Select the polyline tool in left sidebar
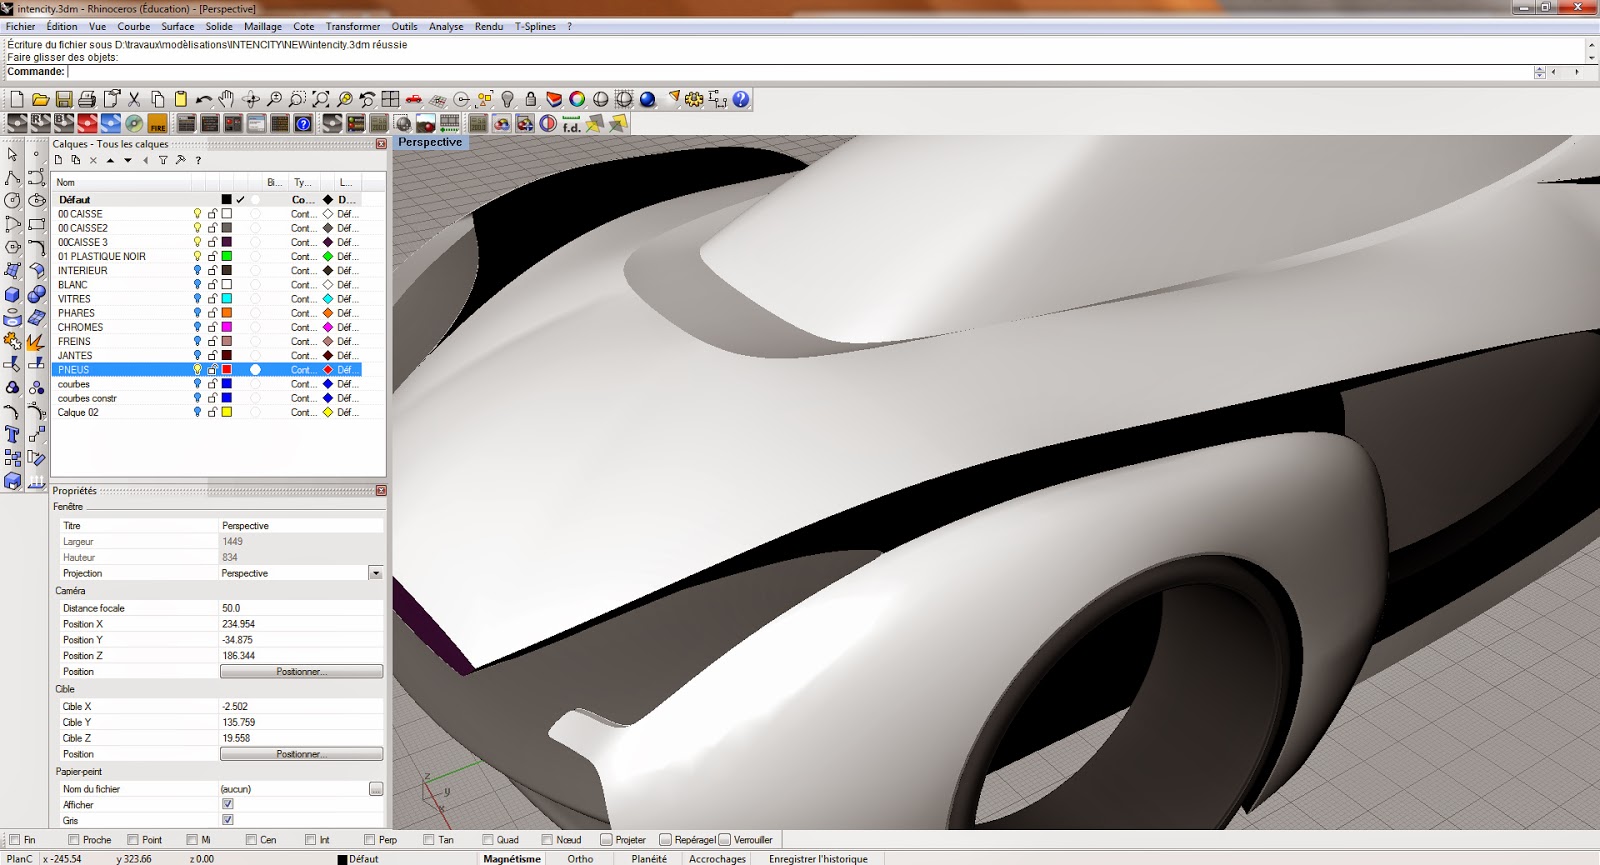 tap(12, 177)
